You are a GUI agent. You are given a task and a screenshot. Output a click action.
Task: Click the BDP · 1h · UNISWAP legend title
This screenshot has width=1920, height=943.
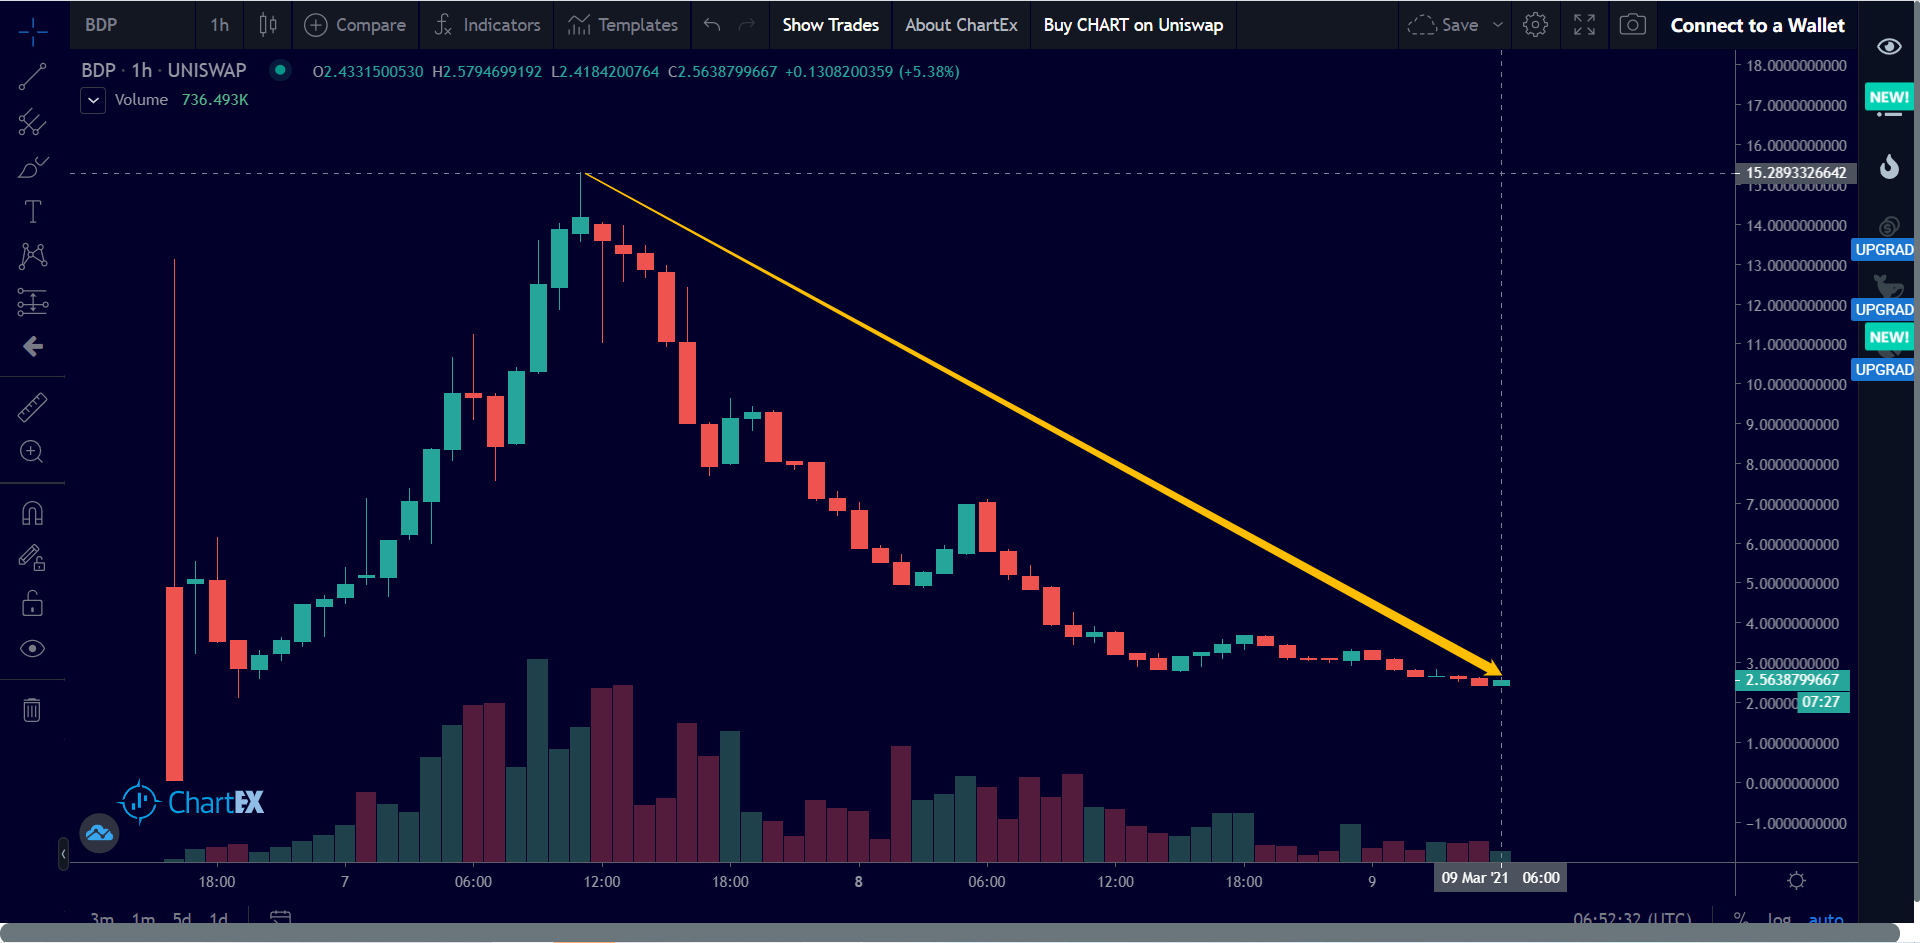164,70
